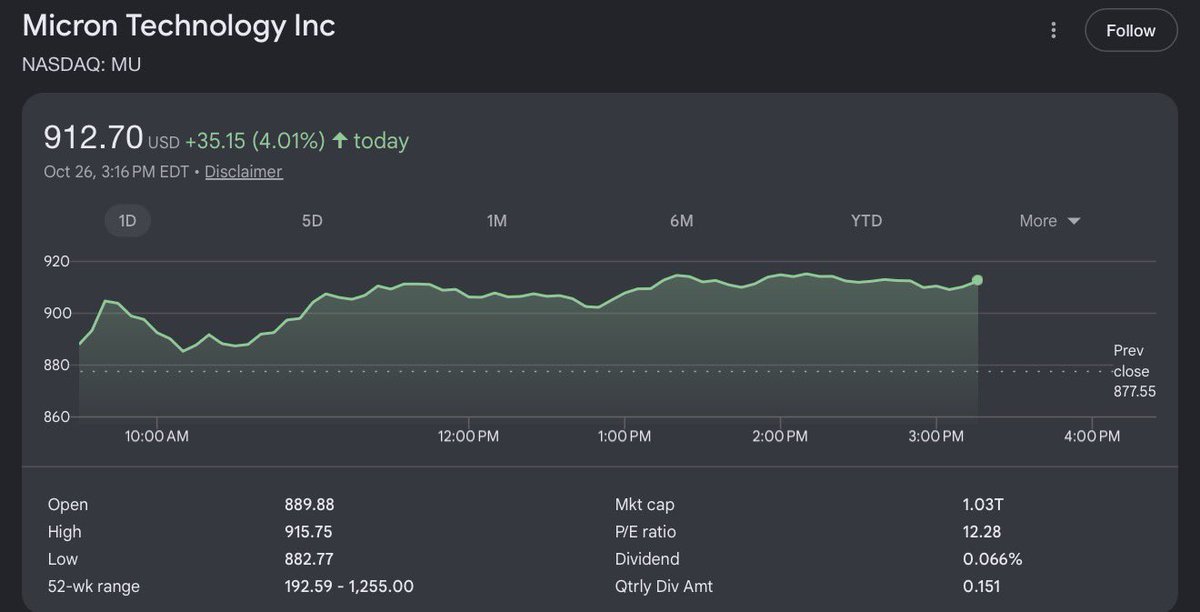Click the 912.70 price value

pos(93,138)
